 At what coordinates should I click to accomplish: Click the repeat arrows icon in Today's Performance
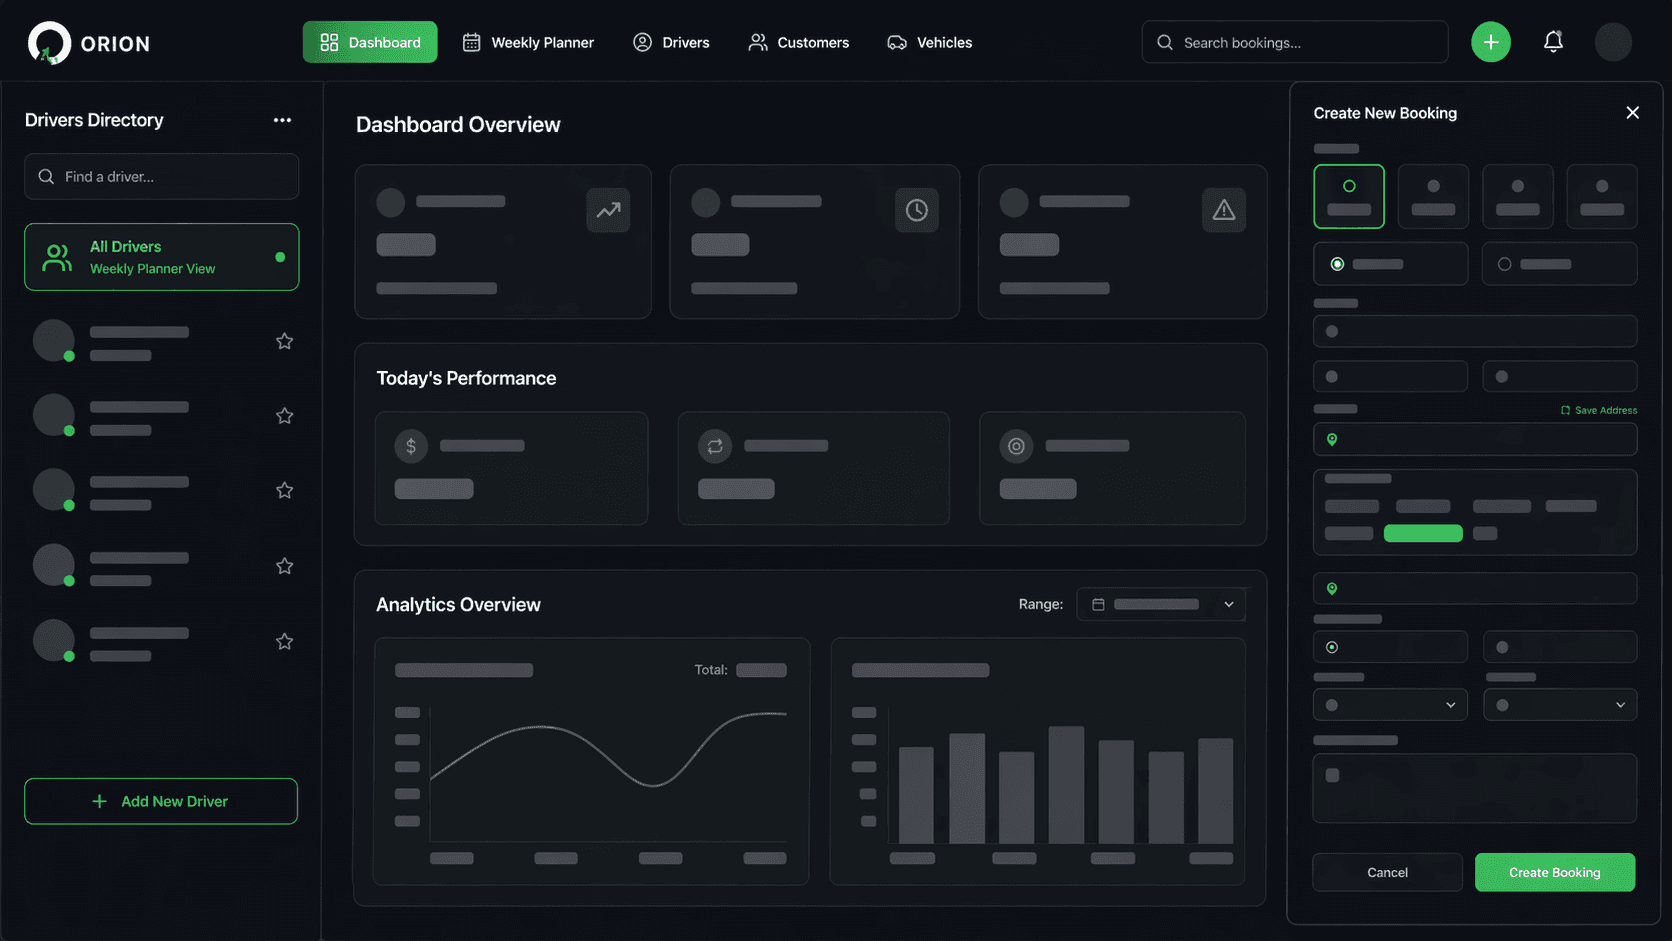(715, 446)
